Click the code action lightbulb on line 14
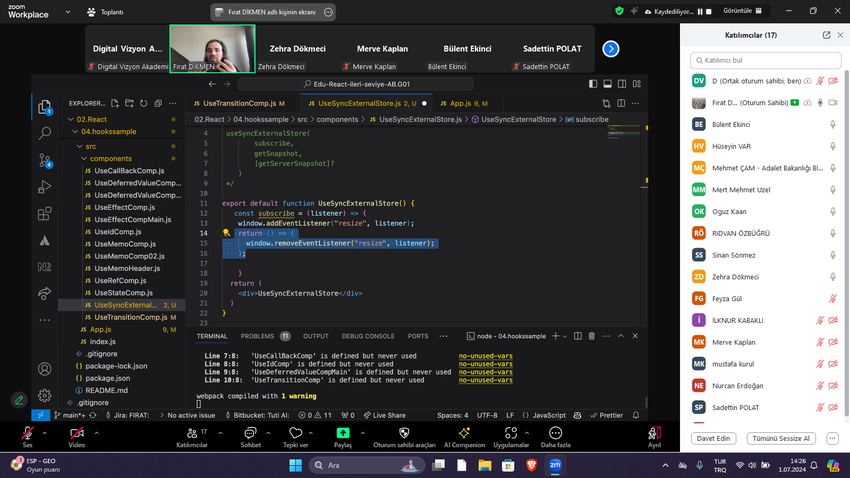This screenshot has width=850, height=478. coord(227,233)
